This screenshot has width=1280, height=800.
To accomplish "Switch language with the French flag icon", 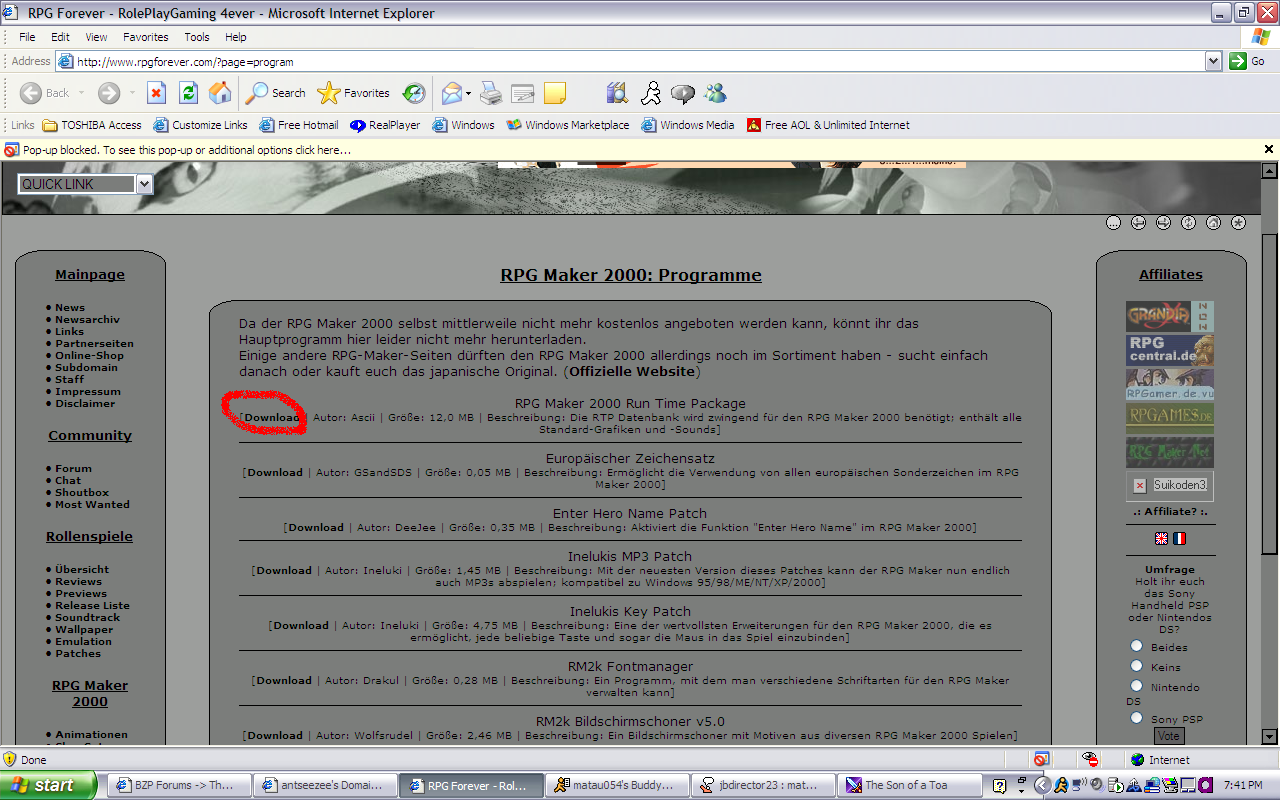I will coord(1179,538).
